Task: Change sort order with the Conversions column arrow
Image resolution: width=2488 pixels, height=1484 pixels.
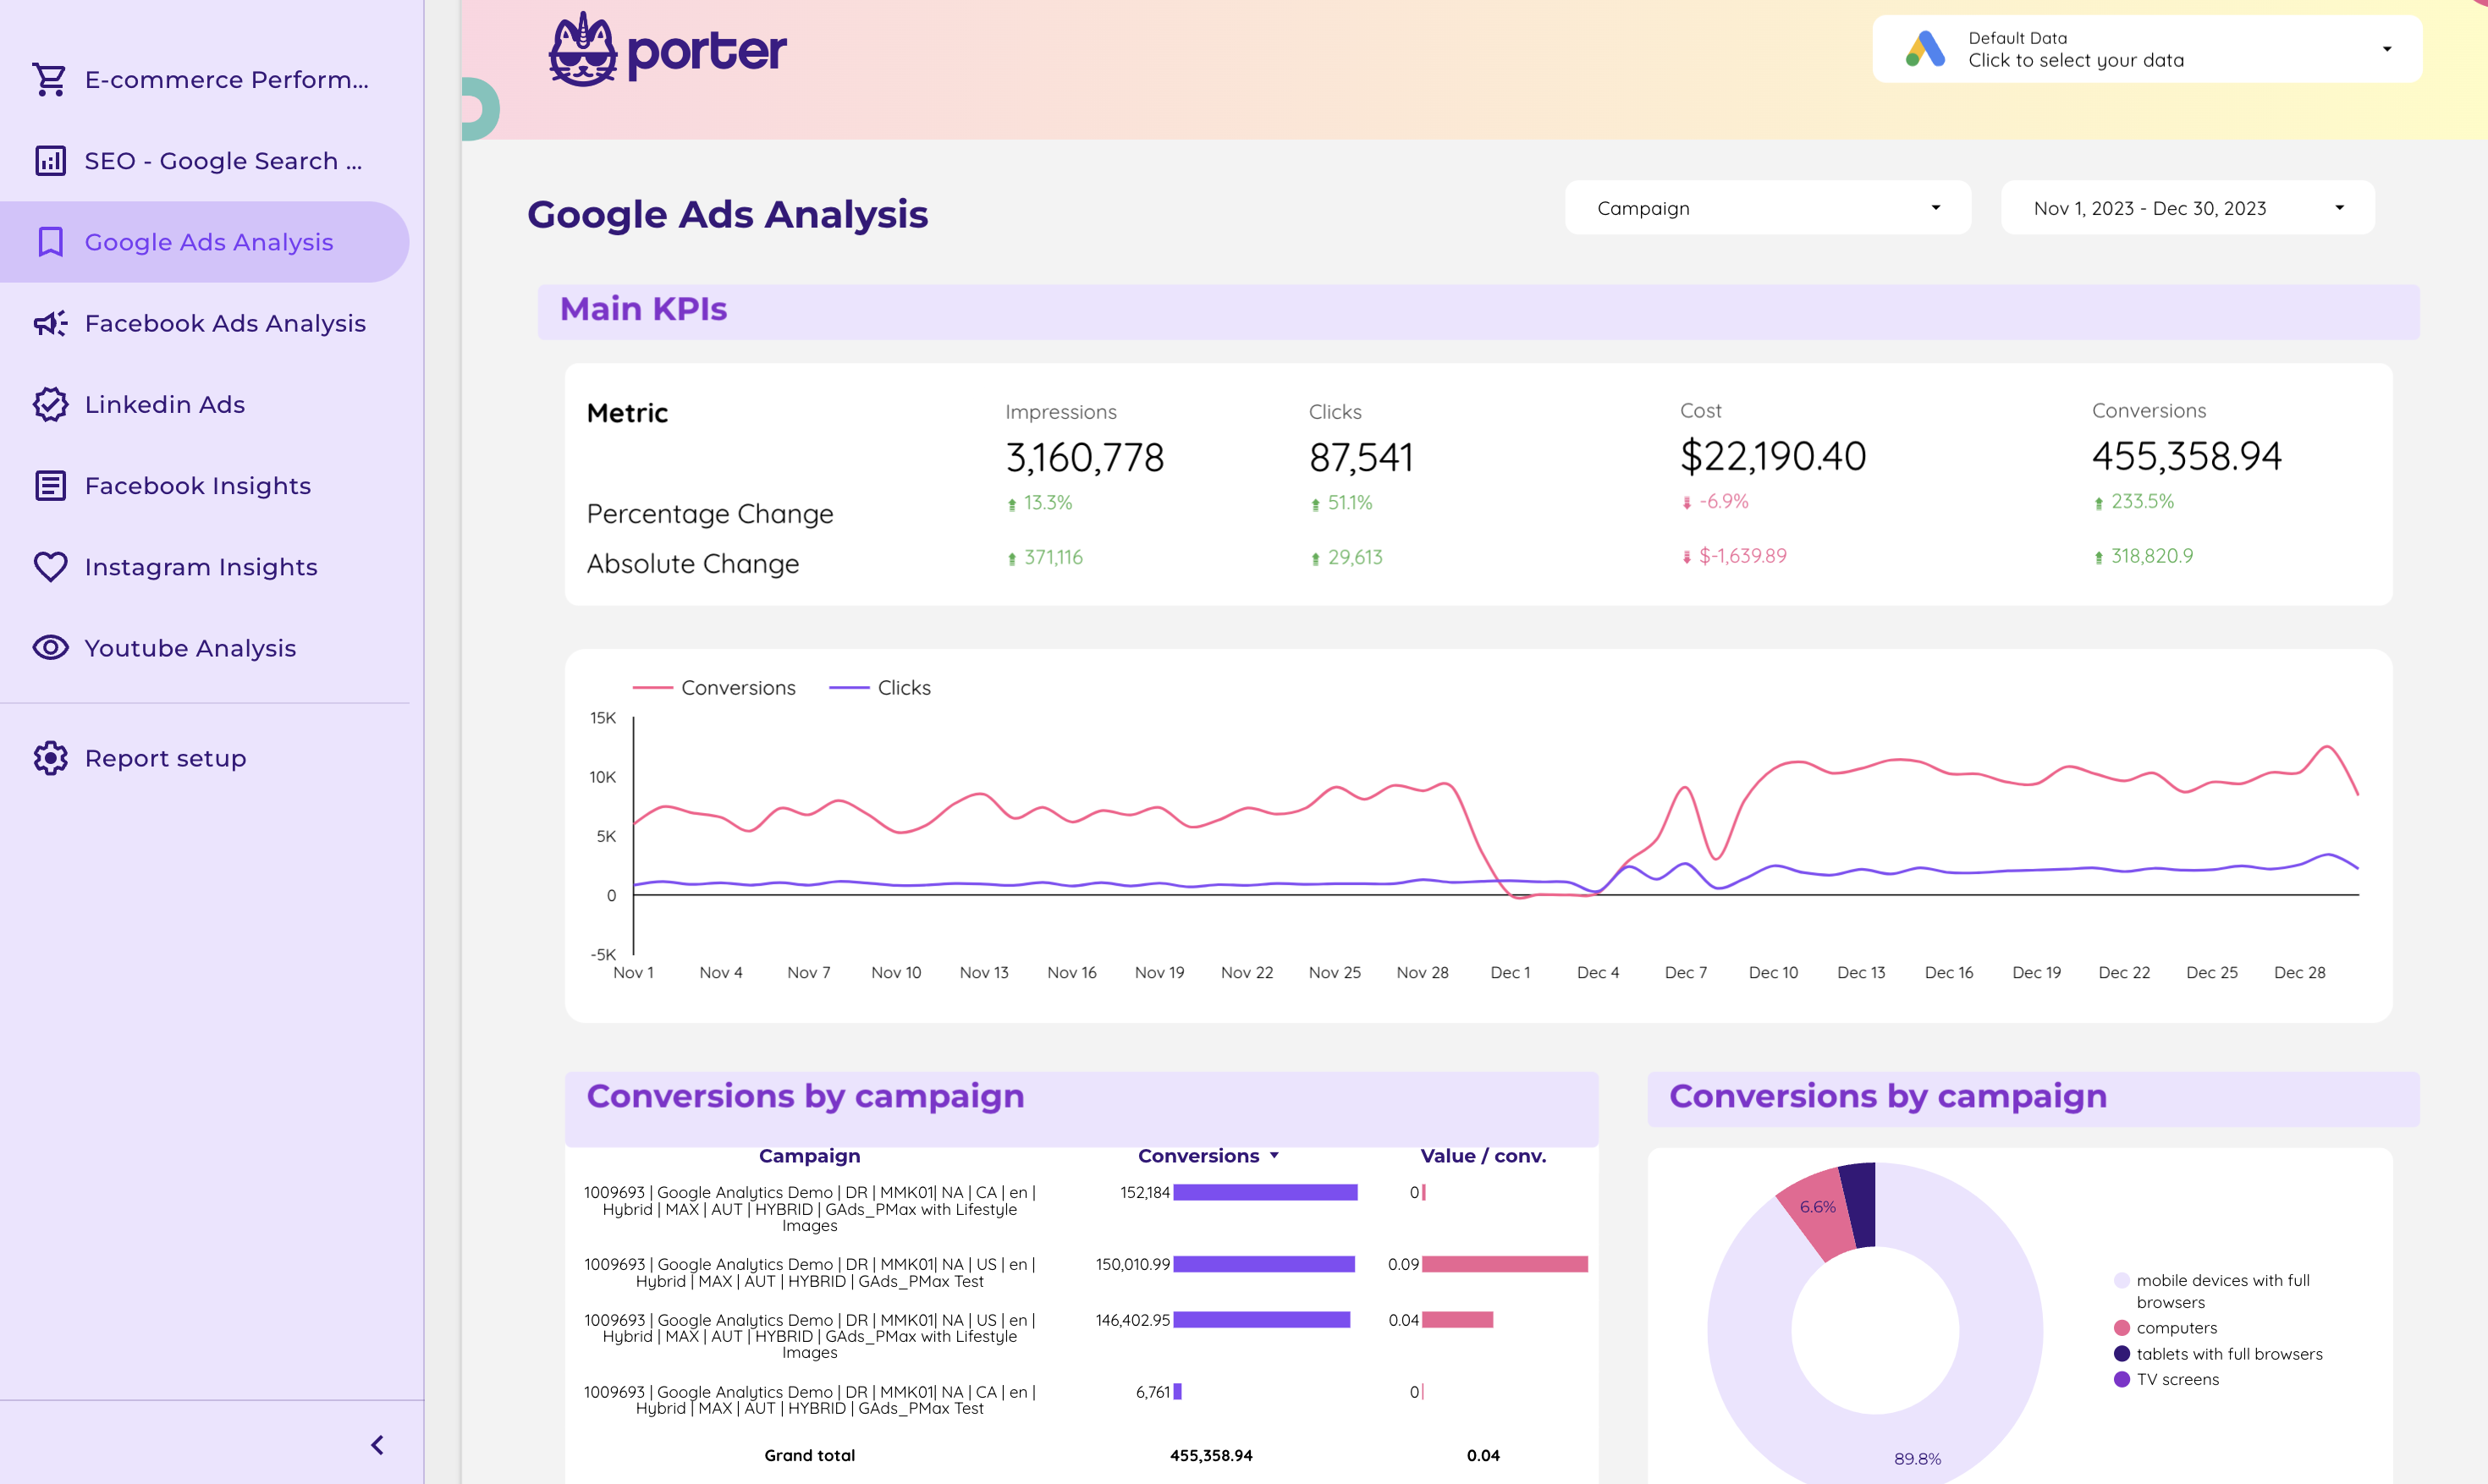Action: (x=1275, y=1155)
